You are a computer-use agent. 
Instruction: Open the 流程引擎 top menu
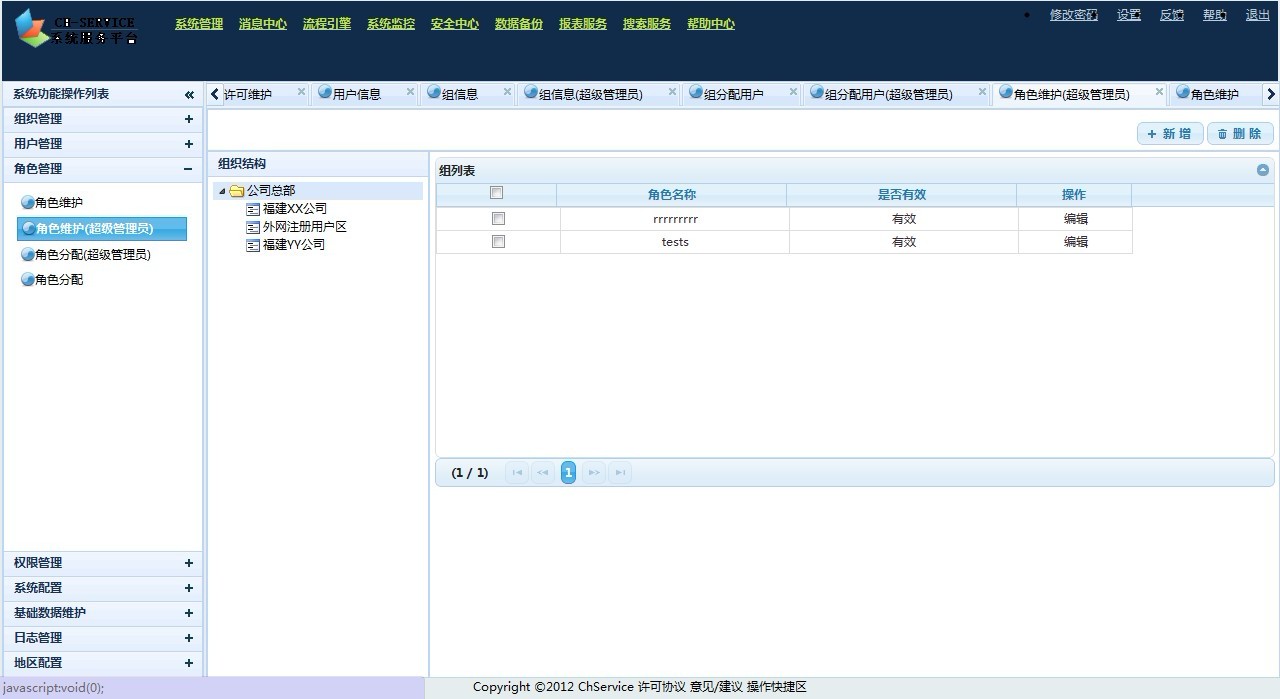pyautogui.click(x=327, y=24)
